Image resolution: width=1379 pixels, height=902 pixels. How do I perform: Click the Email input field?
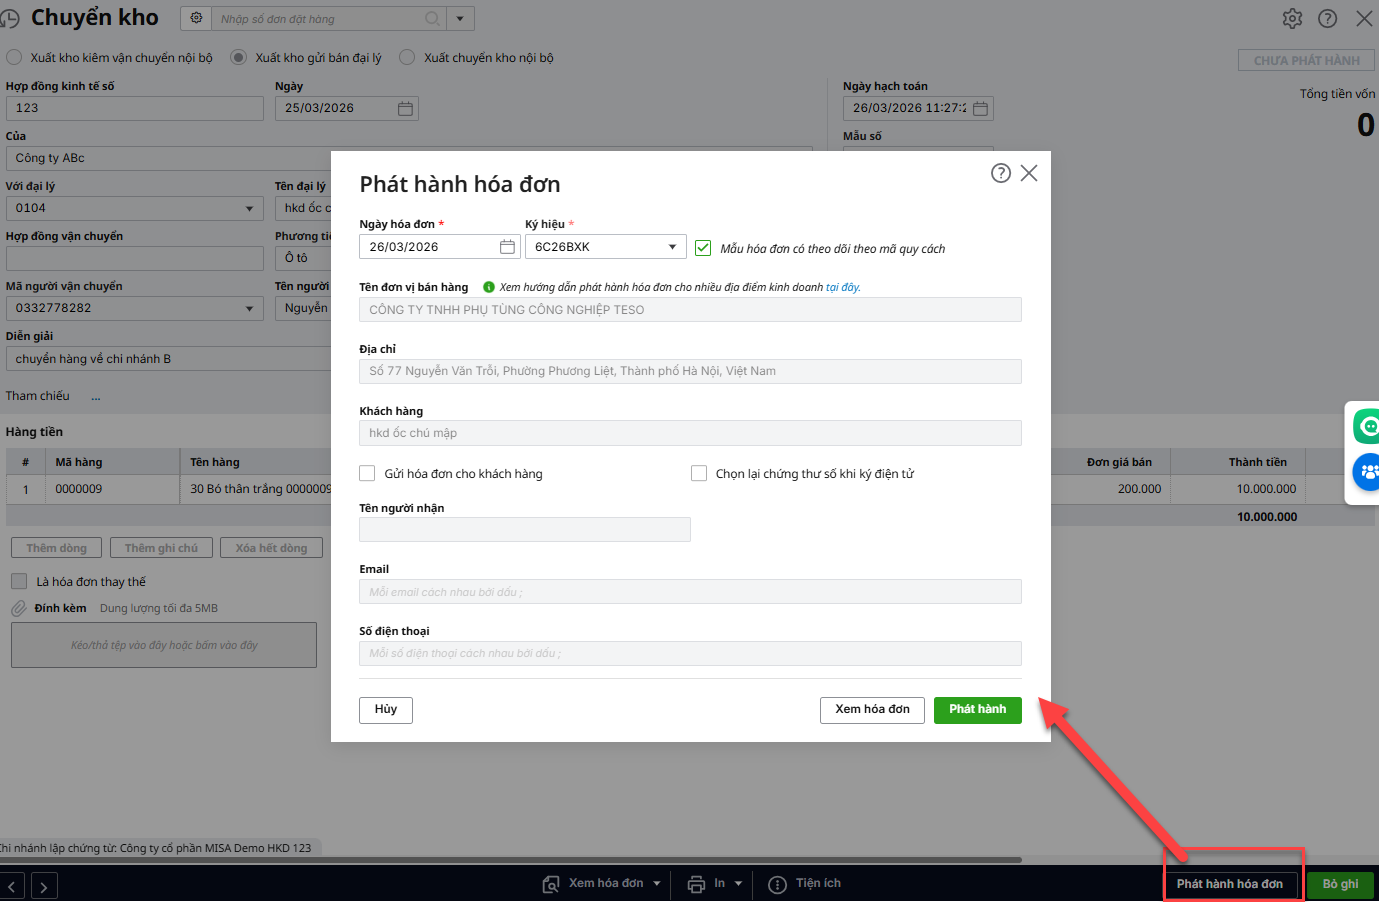(x=690, y=592)
